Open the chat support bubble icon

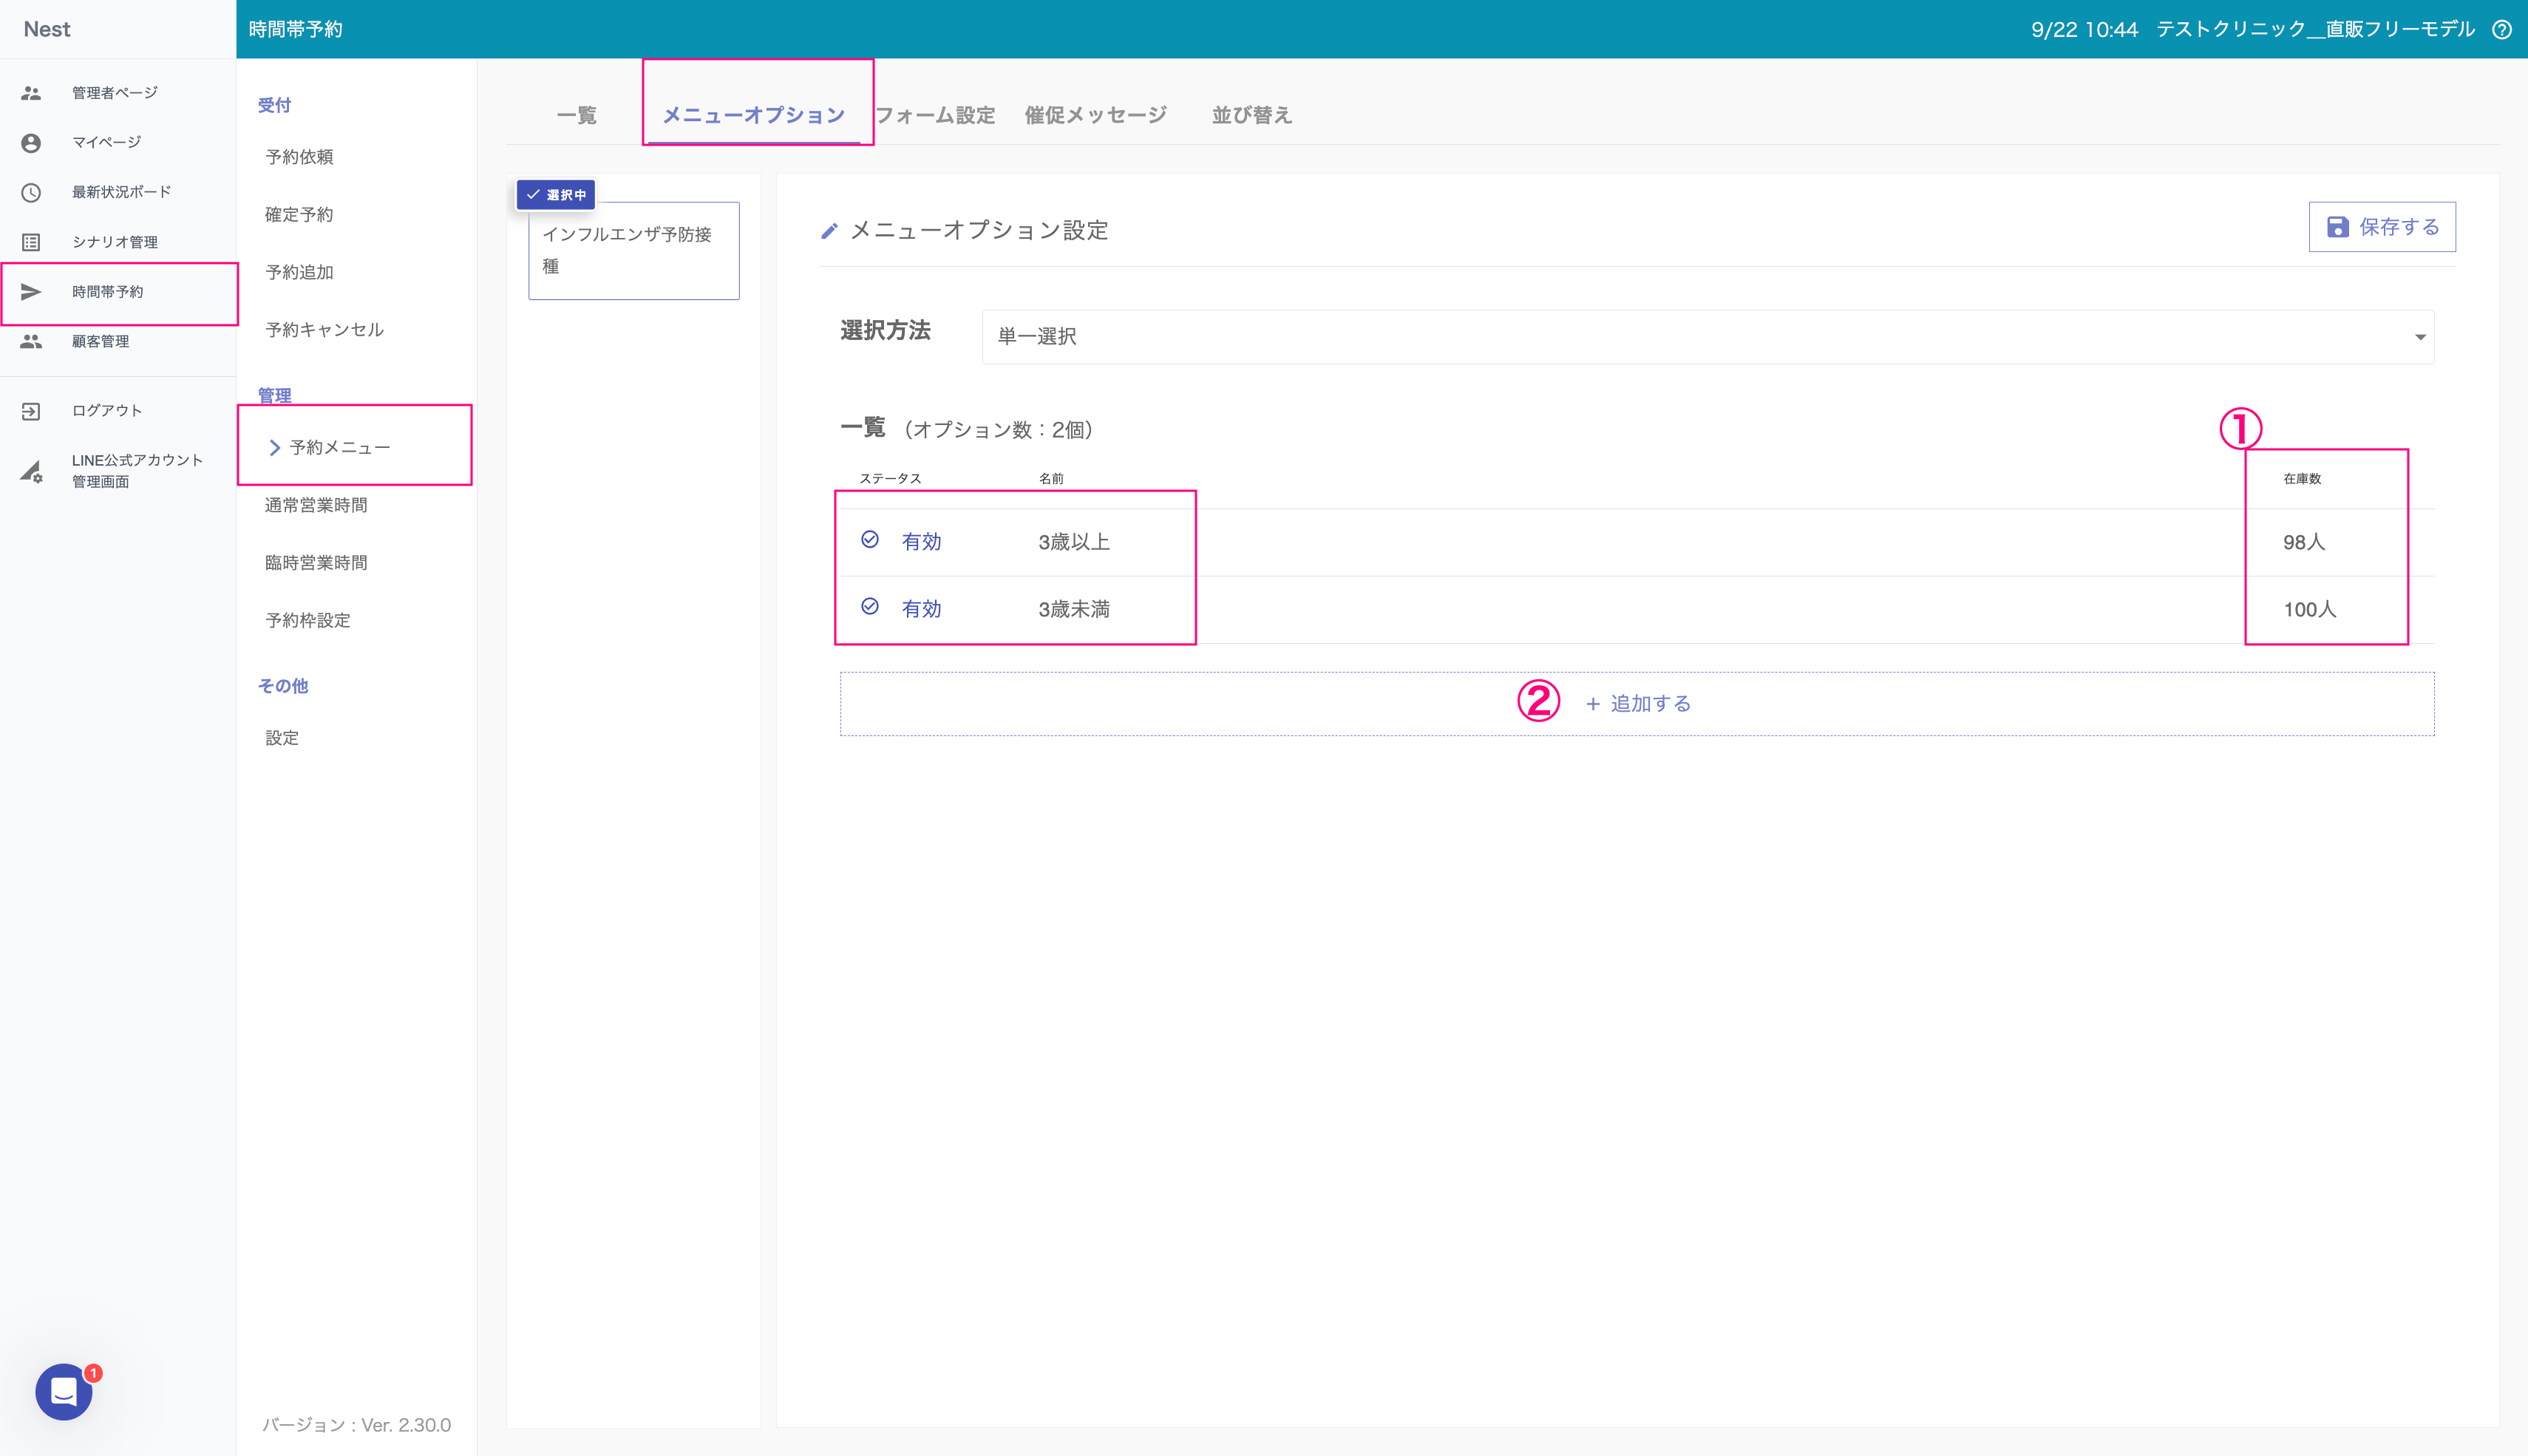click(x=64, y=1391)
